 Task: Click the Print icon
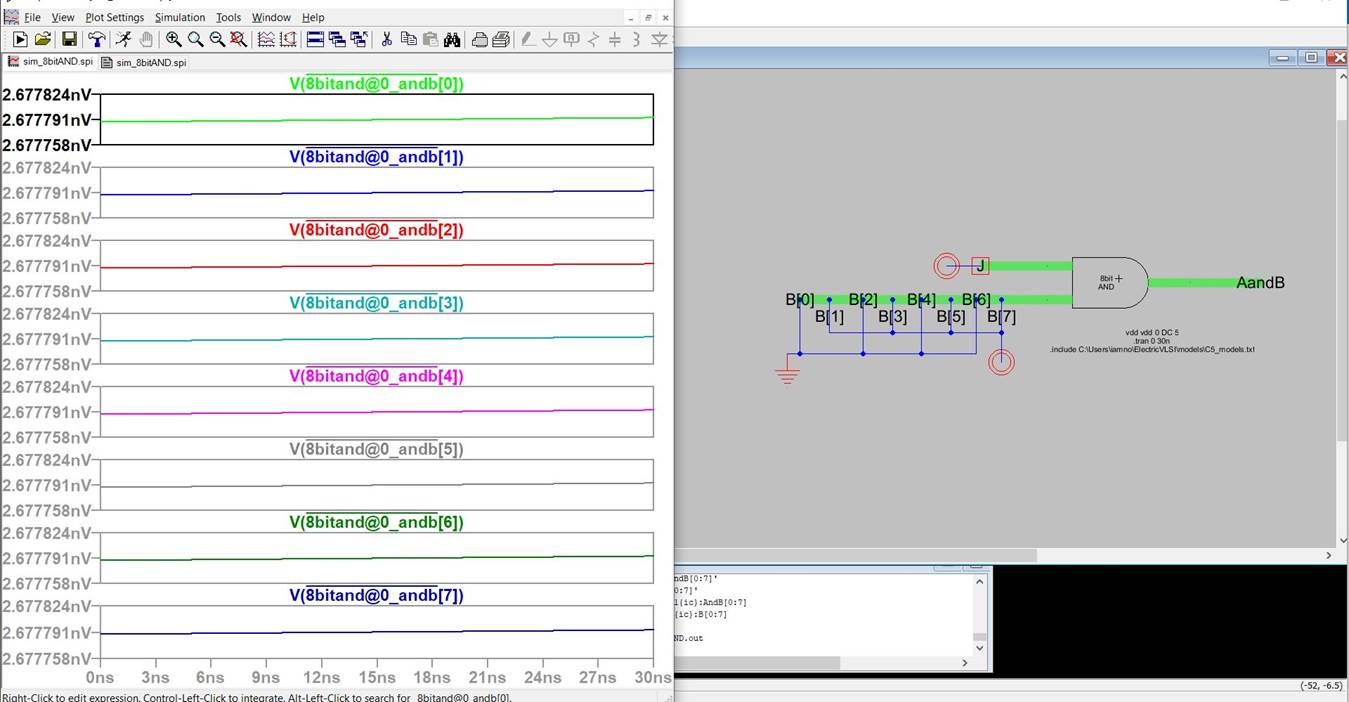(501, 39)
